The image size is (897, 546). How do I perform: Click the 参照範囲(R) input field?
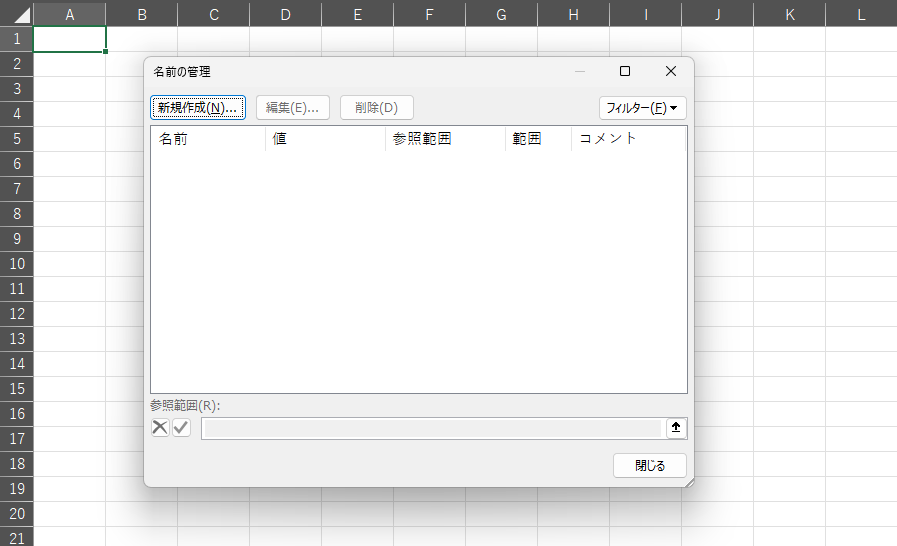[x=431, y=428]
